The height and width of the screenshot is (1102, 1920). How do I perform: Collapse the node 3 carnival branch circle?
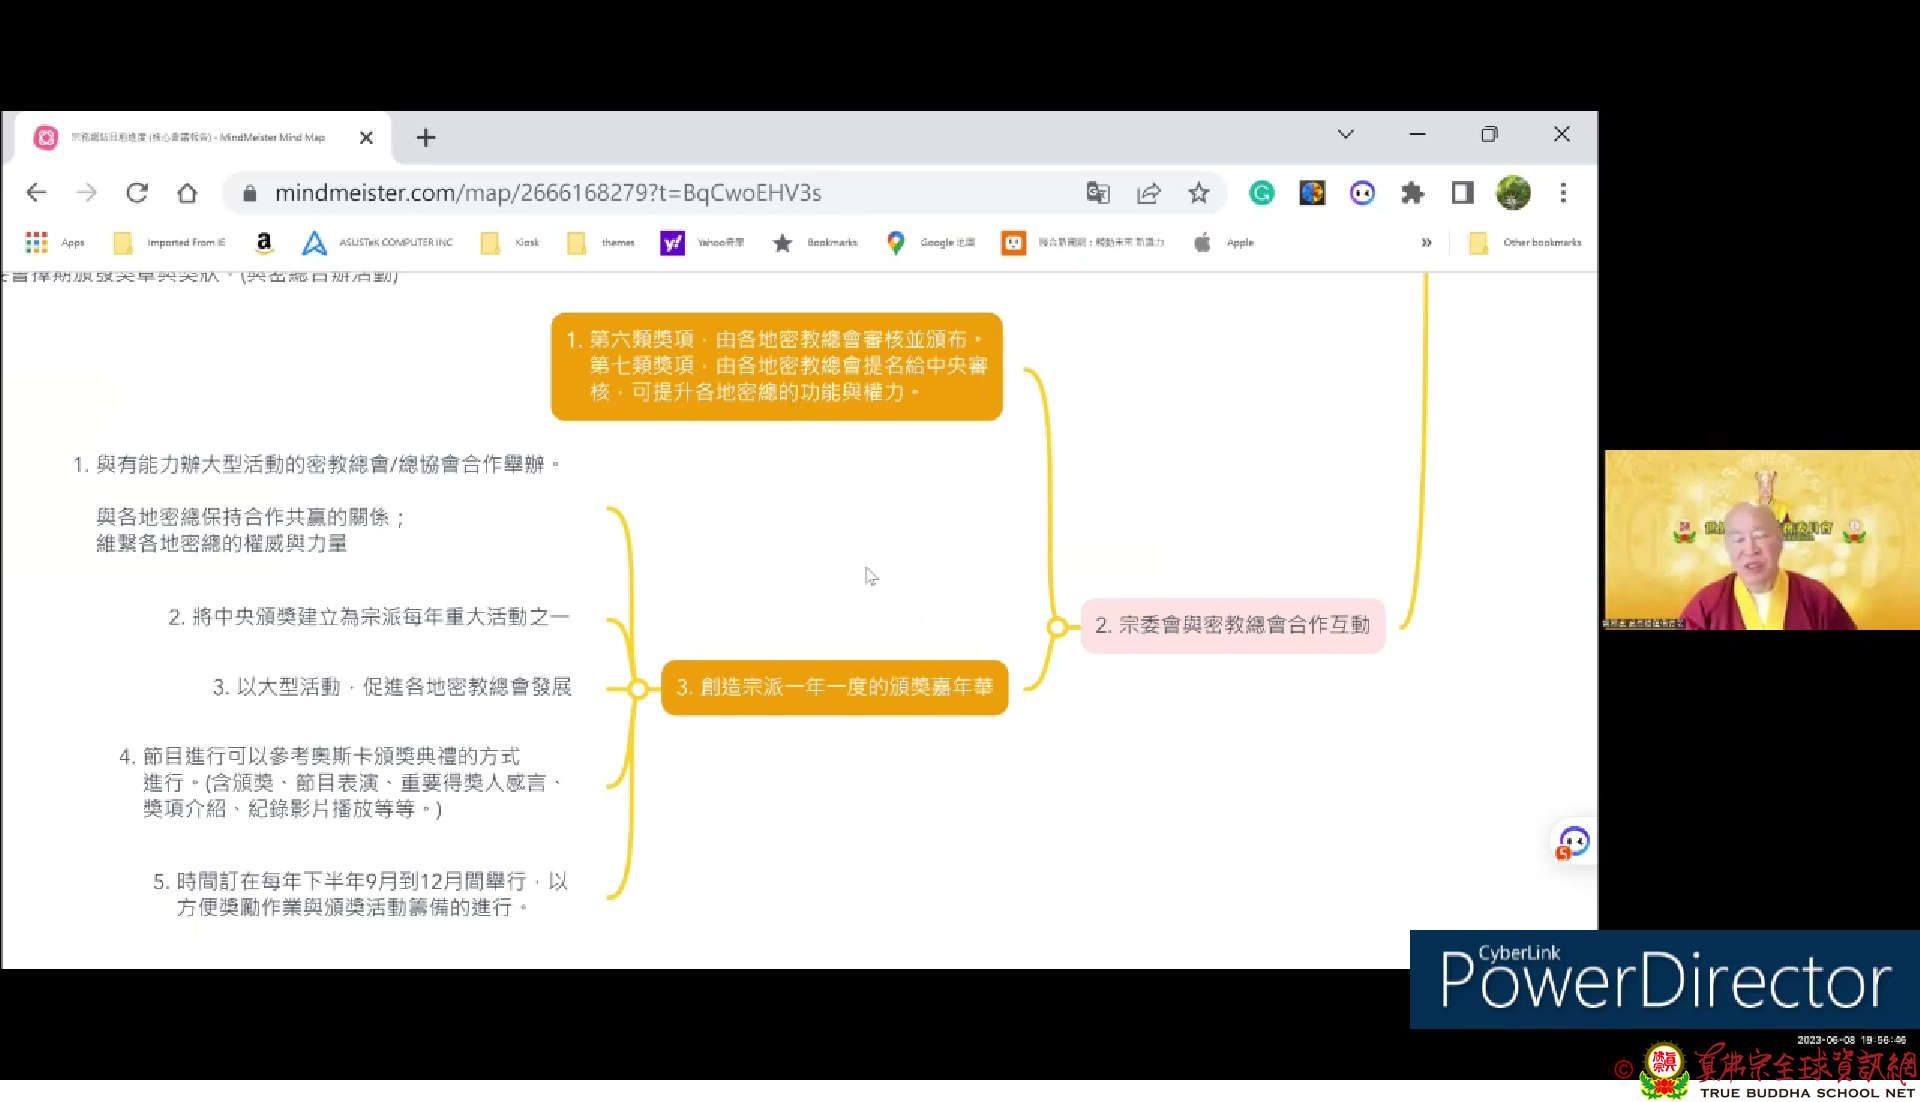[638, 688]
